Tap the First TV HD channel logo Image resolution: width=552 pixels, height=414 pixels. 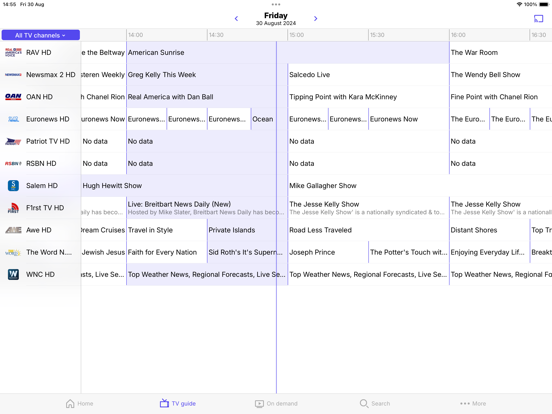click(x=13, y=208)
